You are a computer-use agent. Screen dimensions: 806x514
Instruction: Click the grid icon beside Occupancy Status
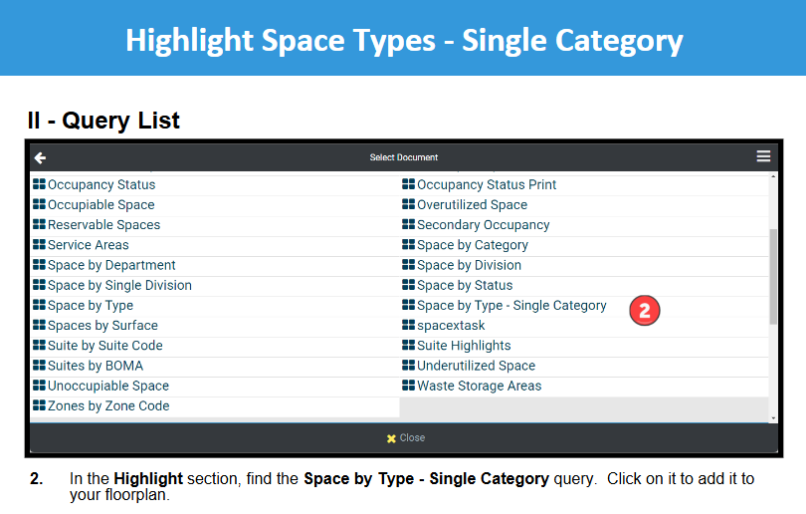(x=39, y=184)
